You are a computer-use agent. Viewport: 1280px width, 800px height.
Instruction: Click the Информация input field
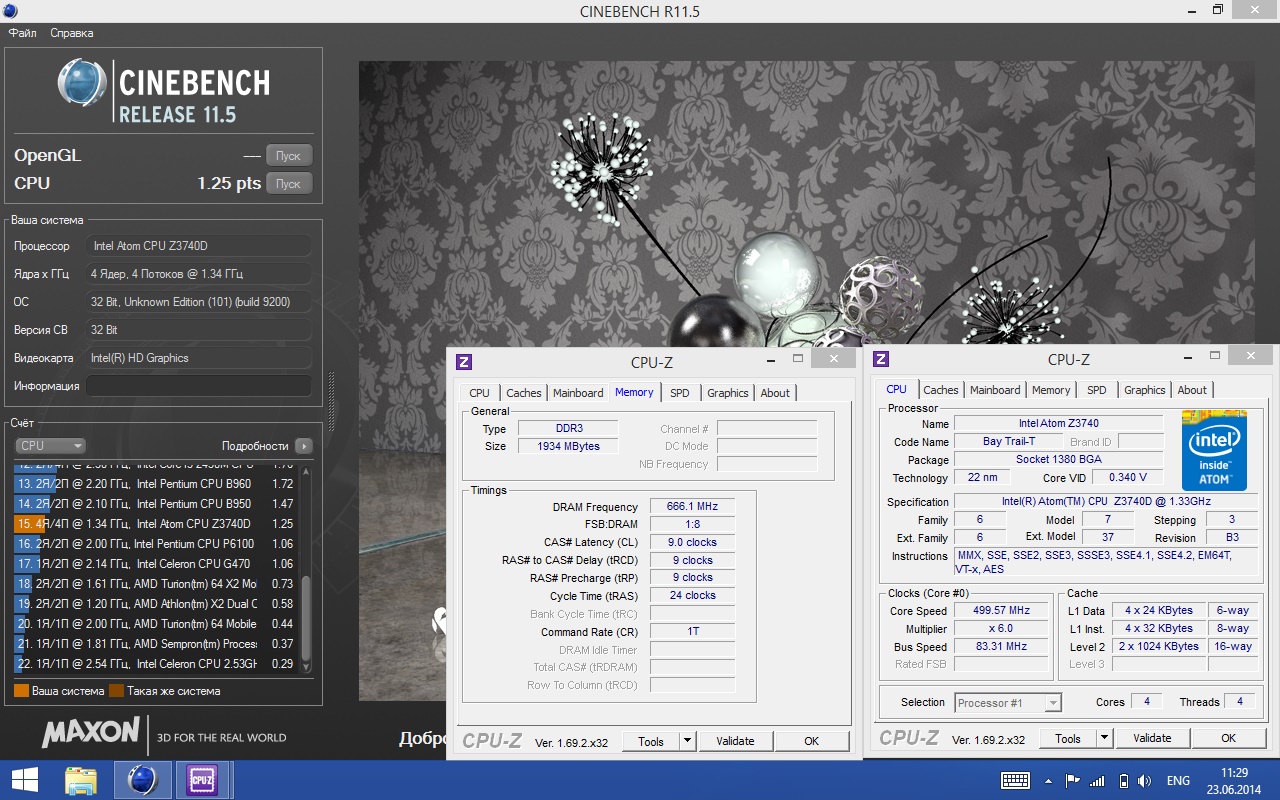point(198,385)
